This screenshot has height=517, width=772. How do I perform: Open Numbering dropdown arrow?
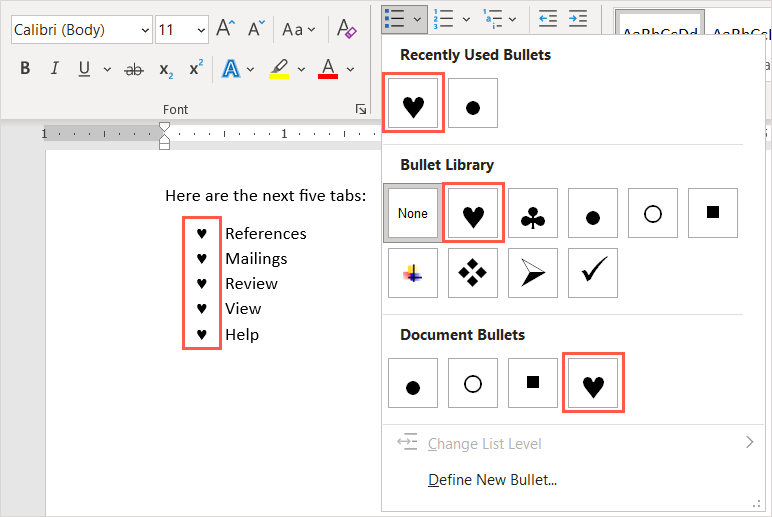(x=466, y=19)
